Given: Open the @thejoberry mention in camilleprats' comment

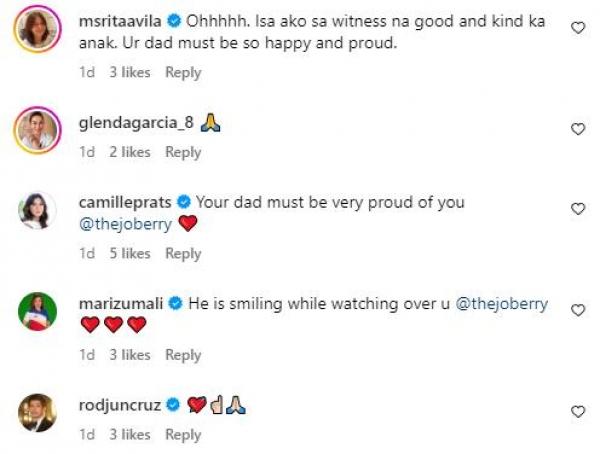Looking at the screenshot, I should [124, 224].
